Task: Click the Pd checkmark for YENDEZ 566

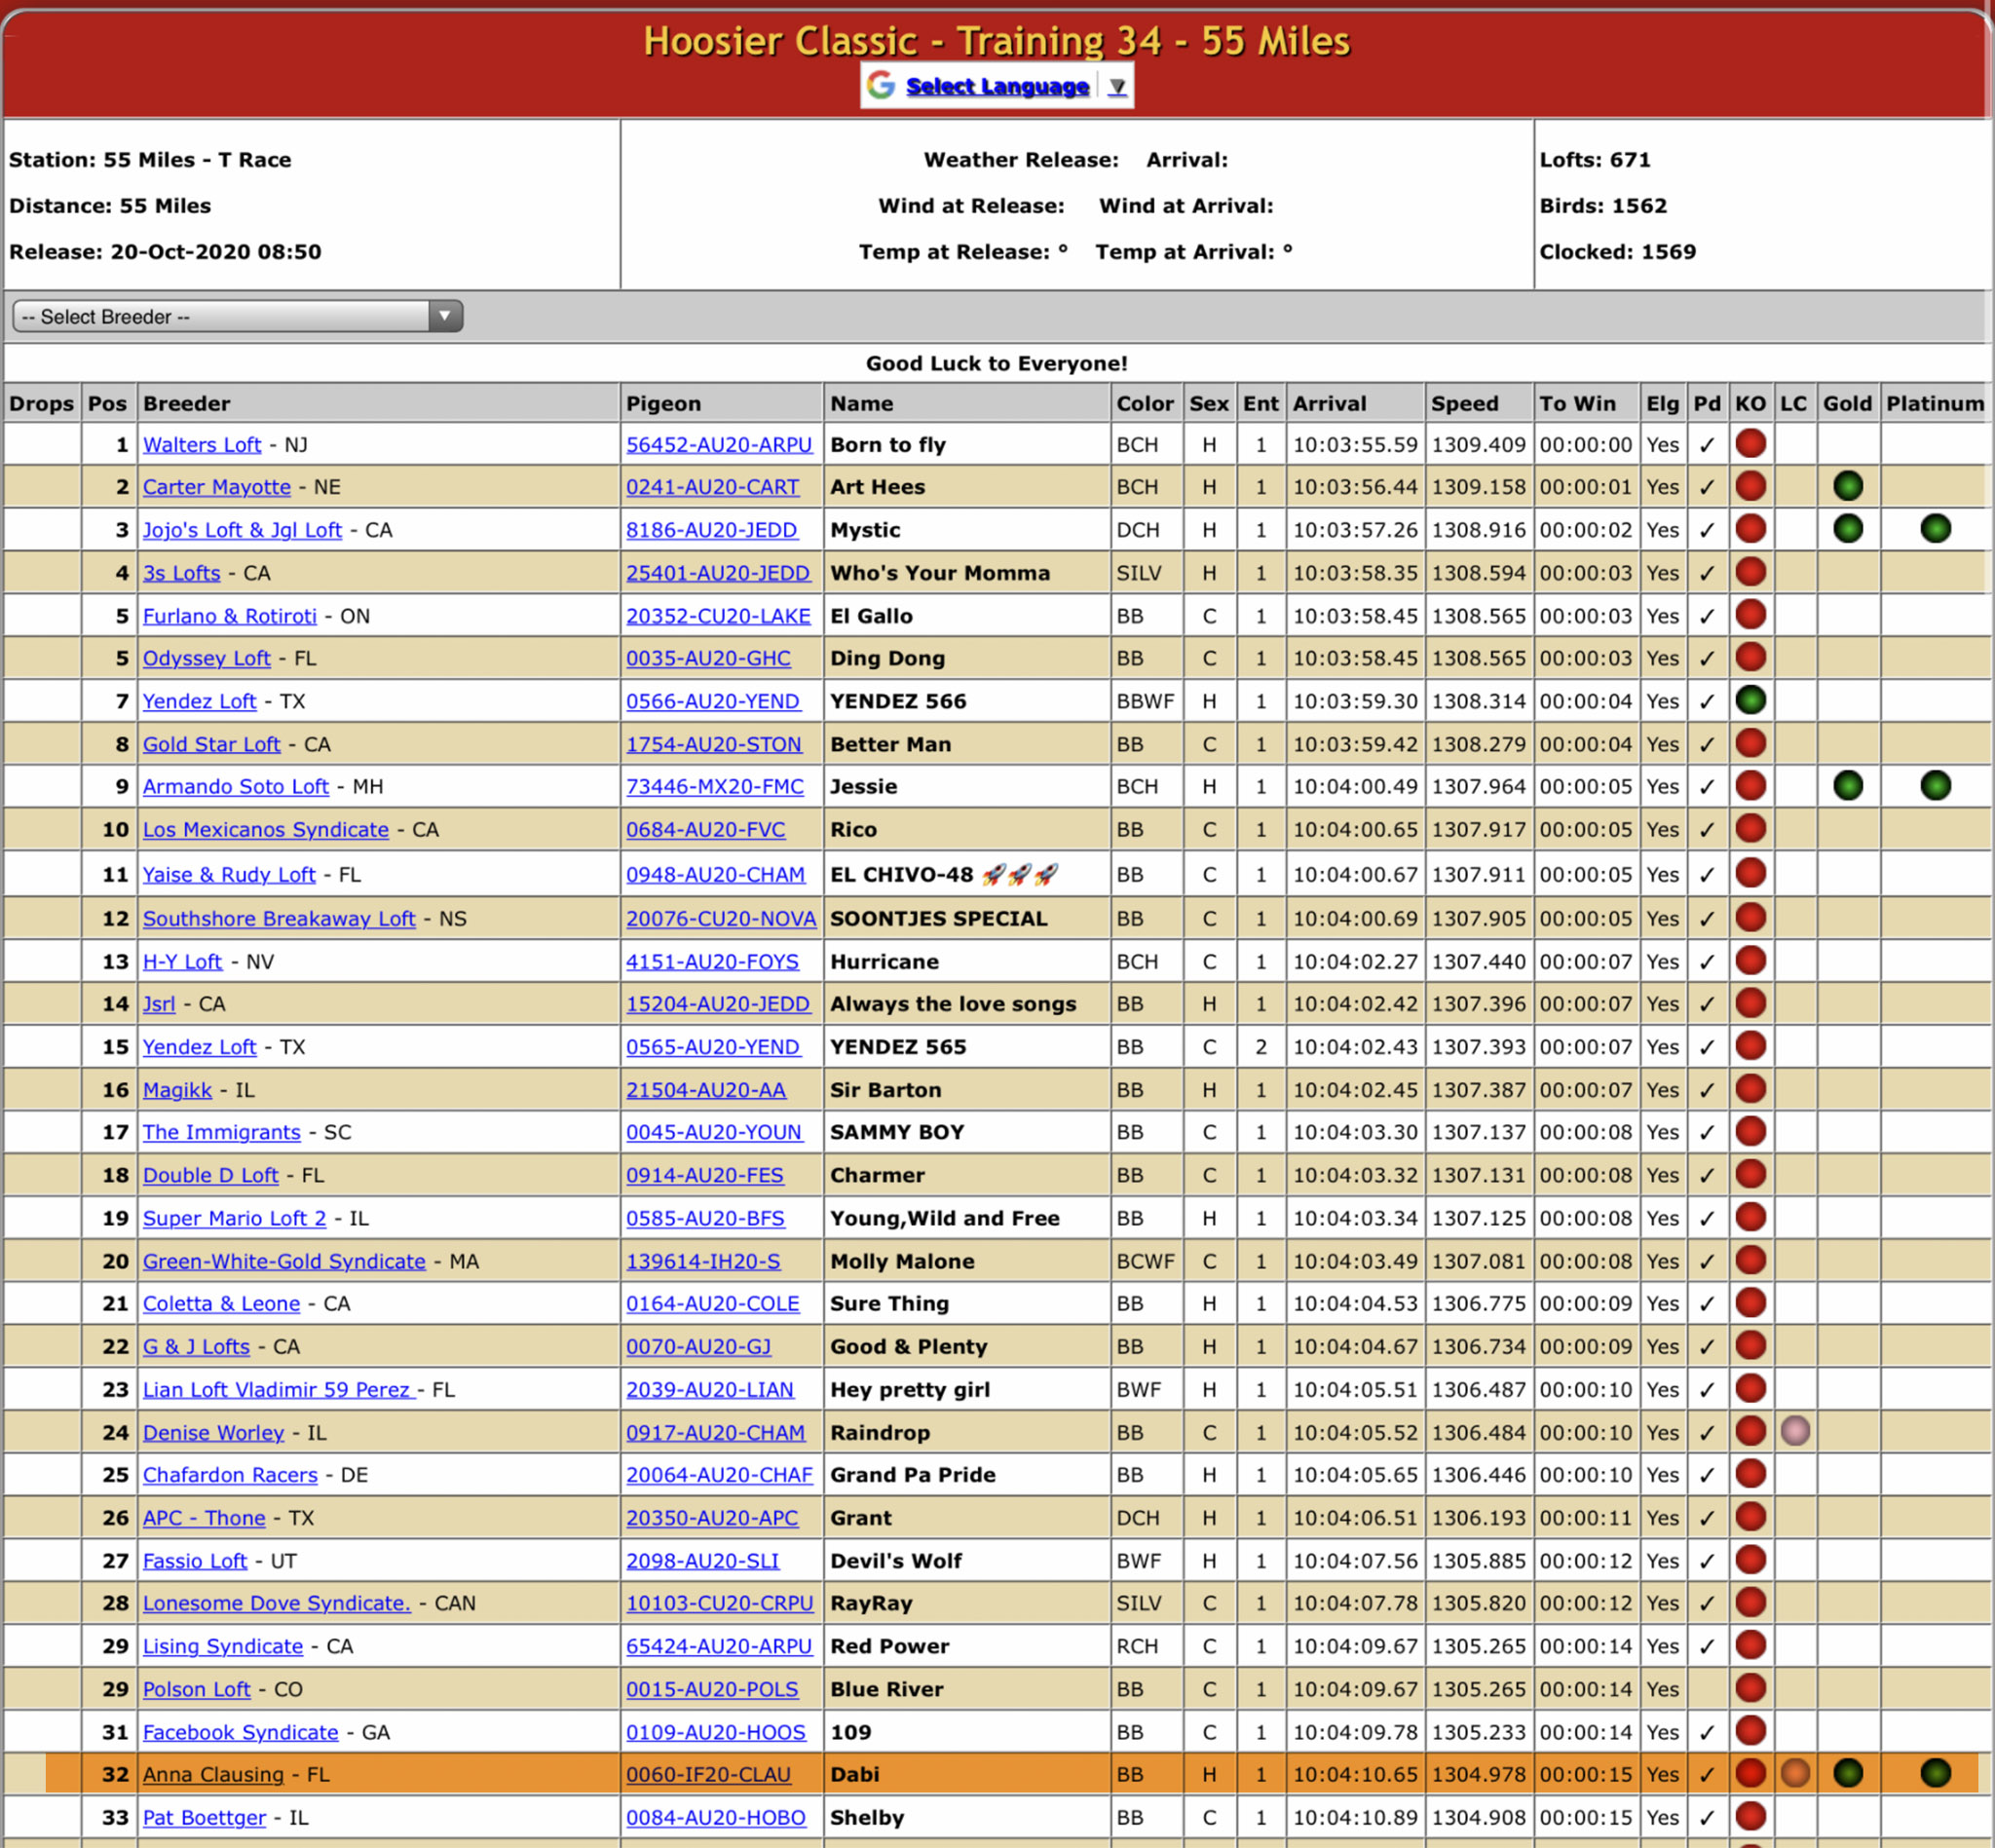Action: pos(1707,702)
